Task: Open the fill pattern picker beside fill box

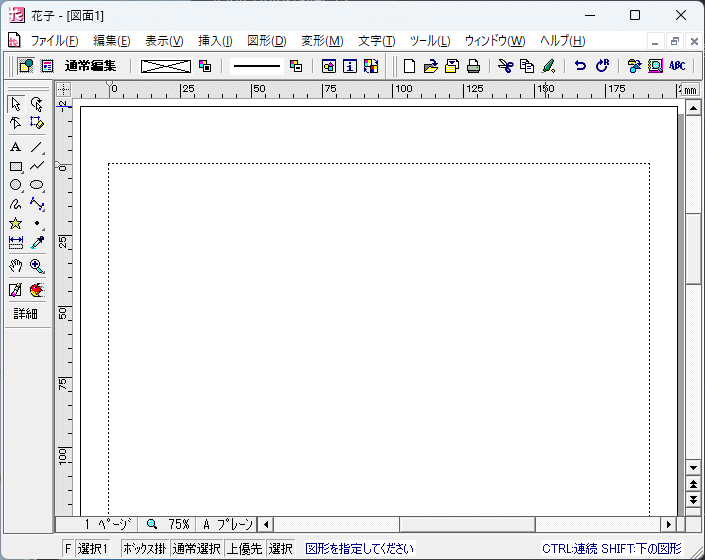Action: pos(205,66)
